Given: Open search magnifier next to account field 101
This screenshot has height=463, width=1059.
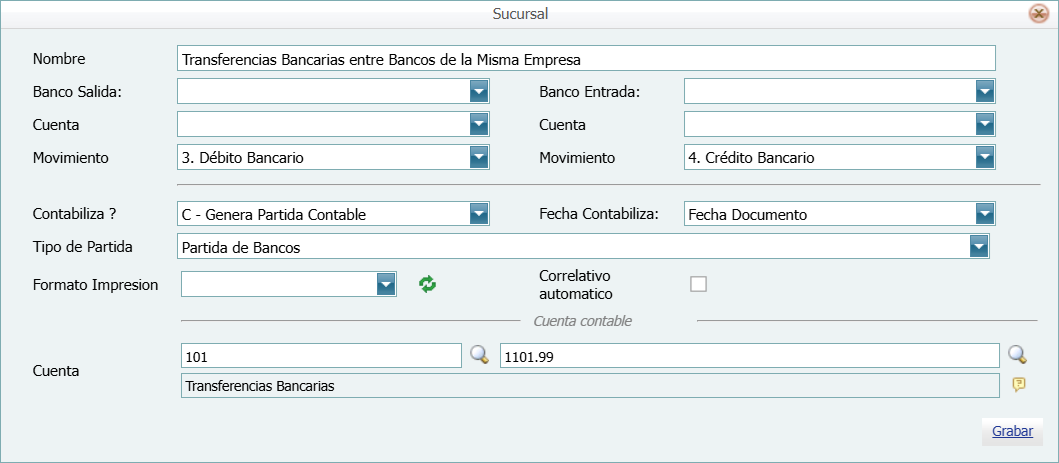Looking at the screenshot, I should [480, 354].
